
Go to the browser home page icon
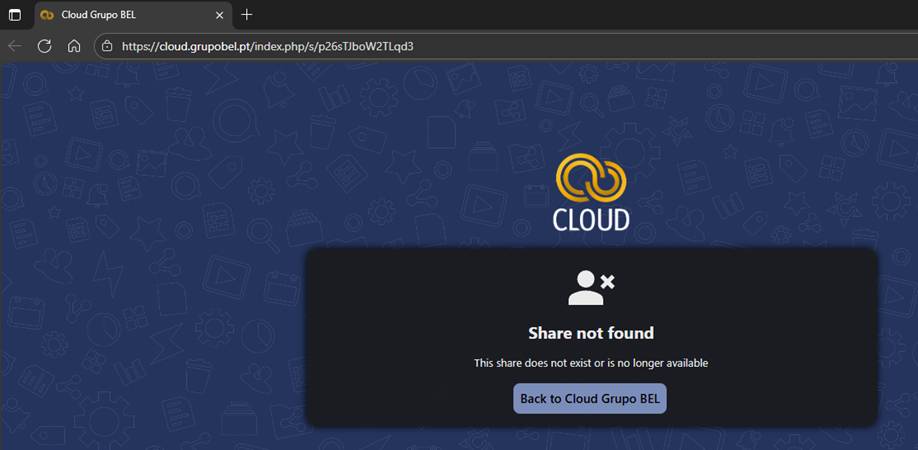(74, 46)
